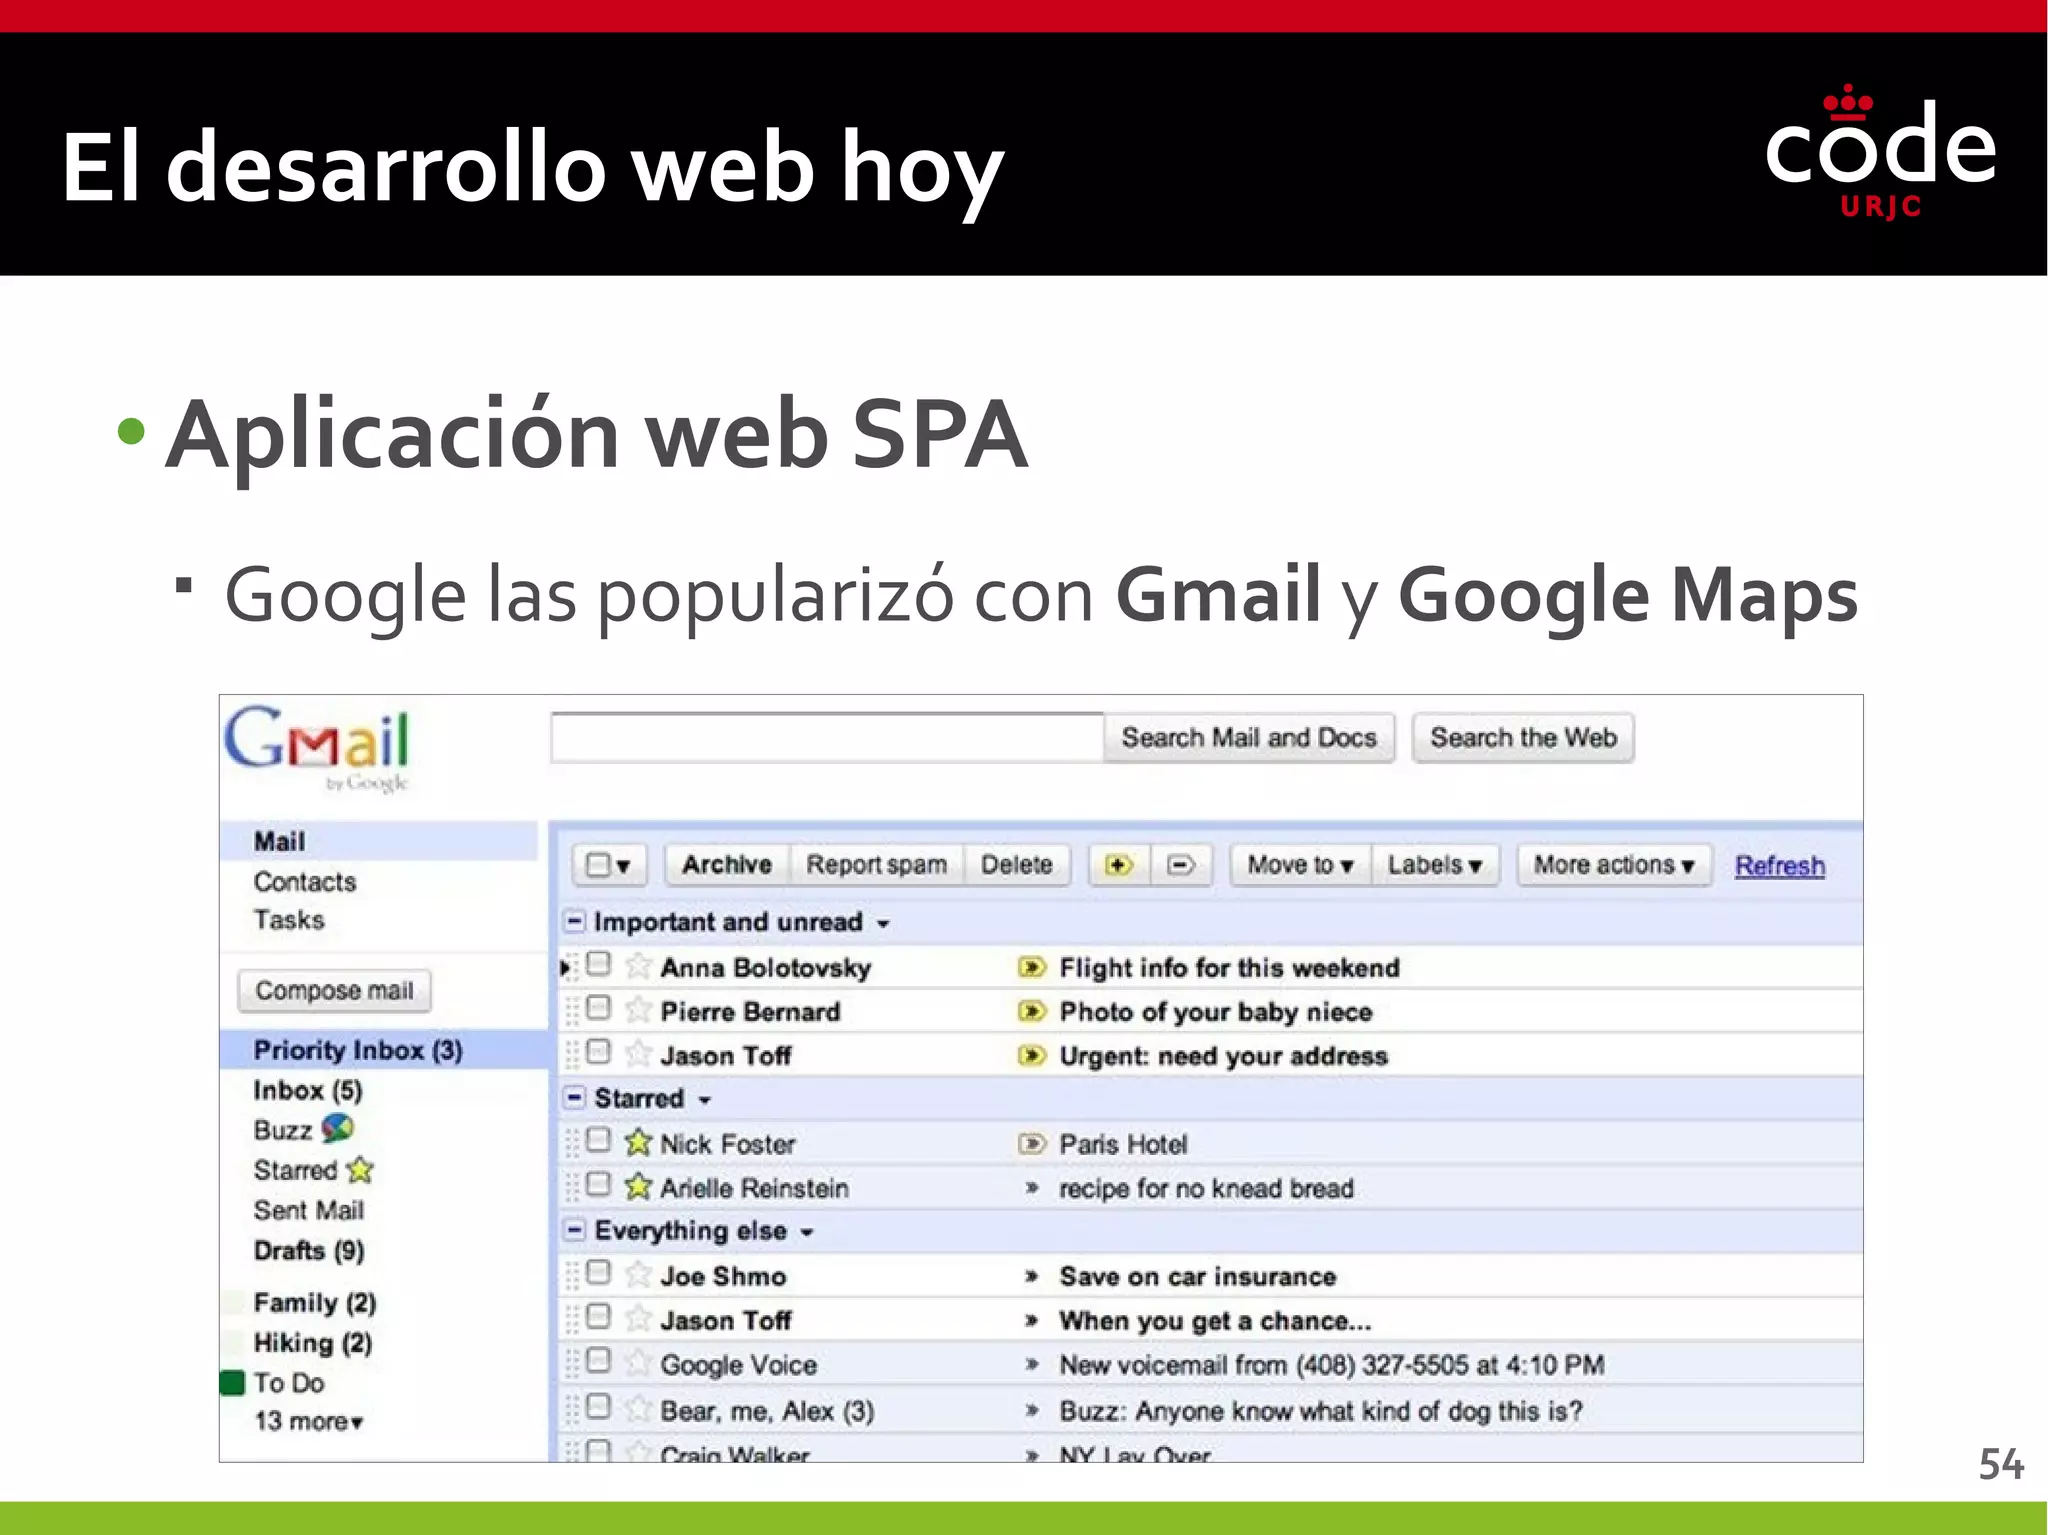
Task: Click Search the Web button
Action: click(x=1523, y=738)
